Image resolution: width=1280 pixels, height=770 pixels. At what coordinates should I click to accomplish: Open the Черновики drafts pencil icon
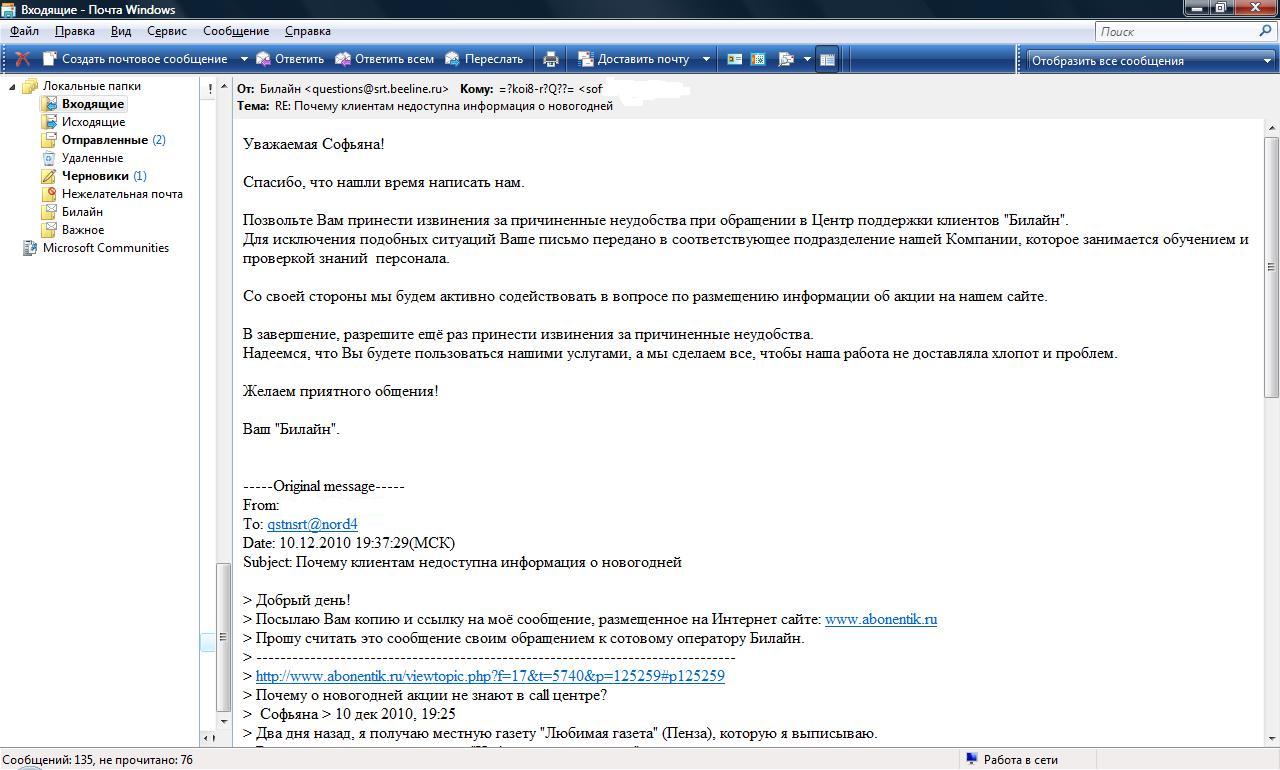(49, 176)
